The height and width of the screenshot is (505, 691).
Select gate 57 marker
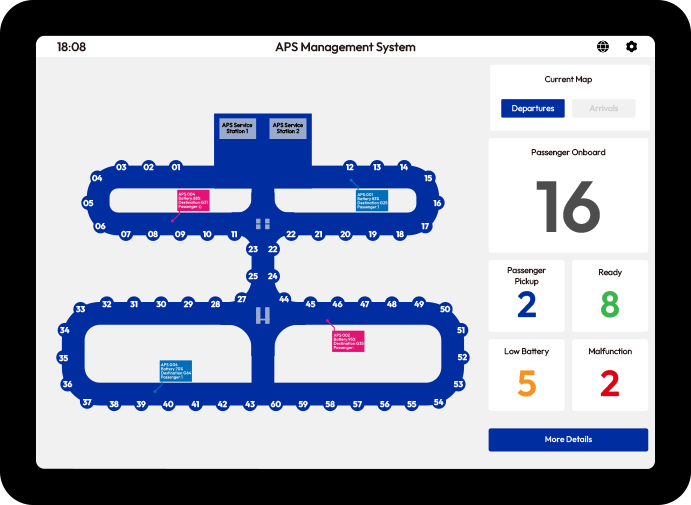(x=357, y=404)
